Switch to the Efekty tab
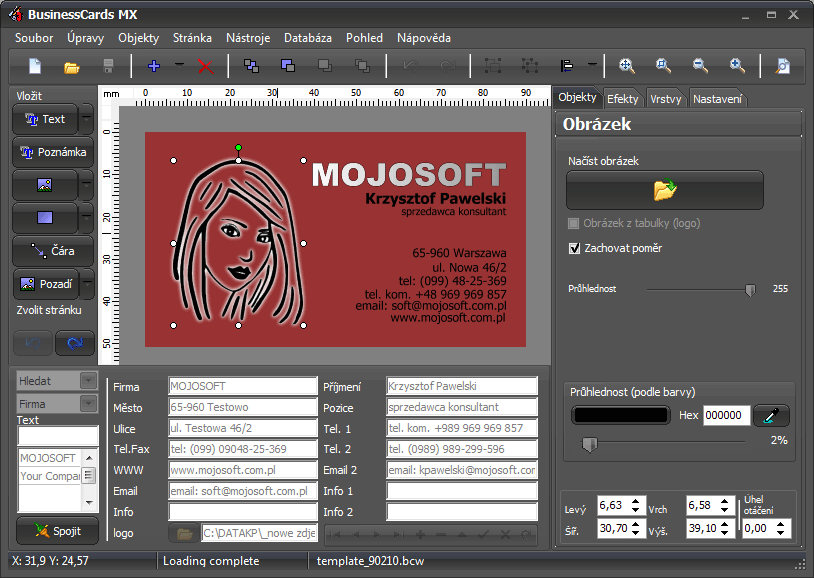The width and height of the screenshot is (814, 578). (622, 99)
